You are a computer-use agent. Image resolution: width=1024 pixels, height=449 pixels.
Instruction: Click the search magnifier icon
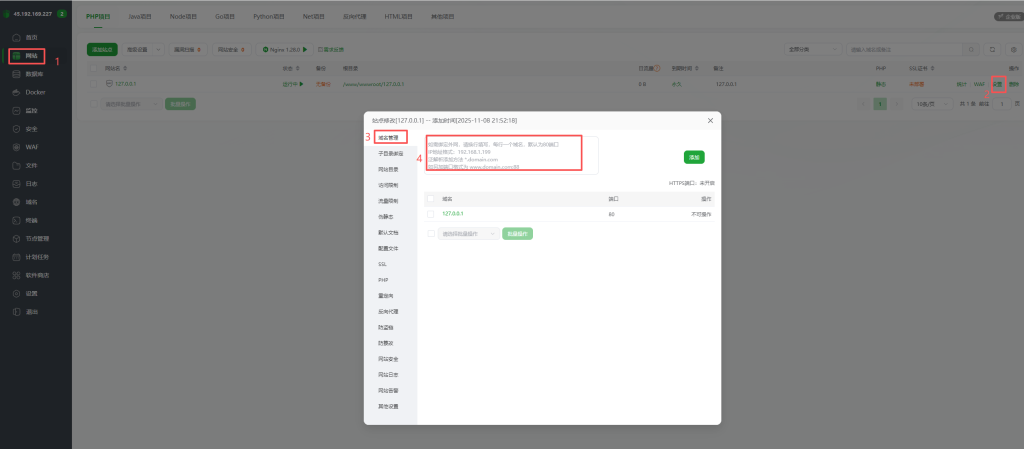972,48
